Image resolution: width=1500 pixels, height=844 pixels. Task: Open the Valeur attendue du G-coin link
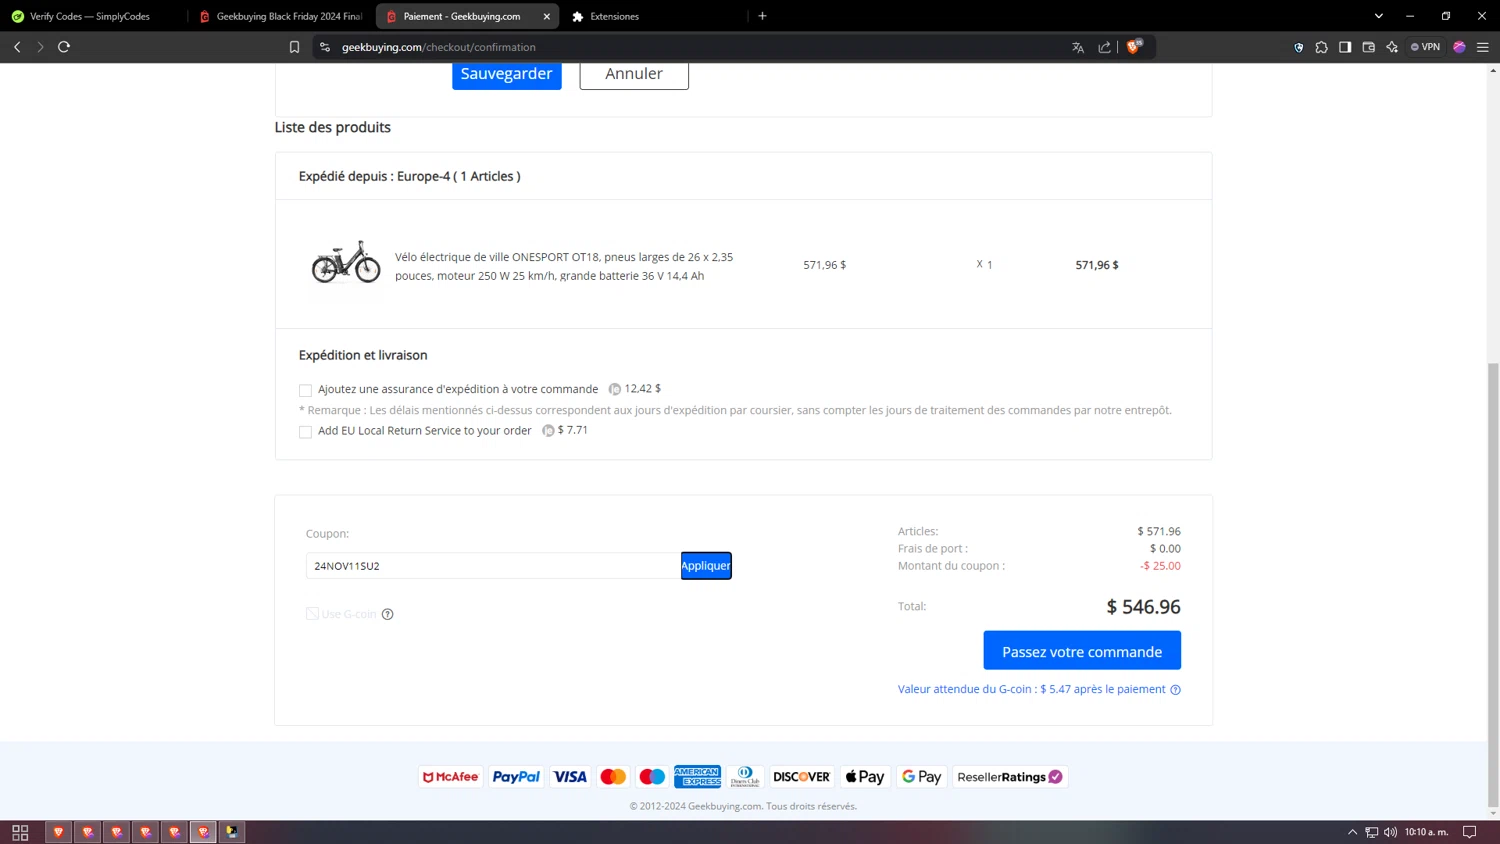(1031, 689)
